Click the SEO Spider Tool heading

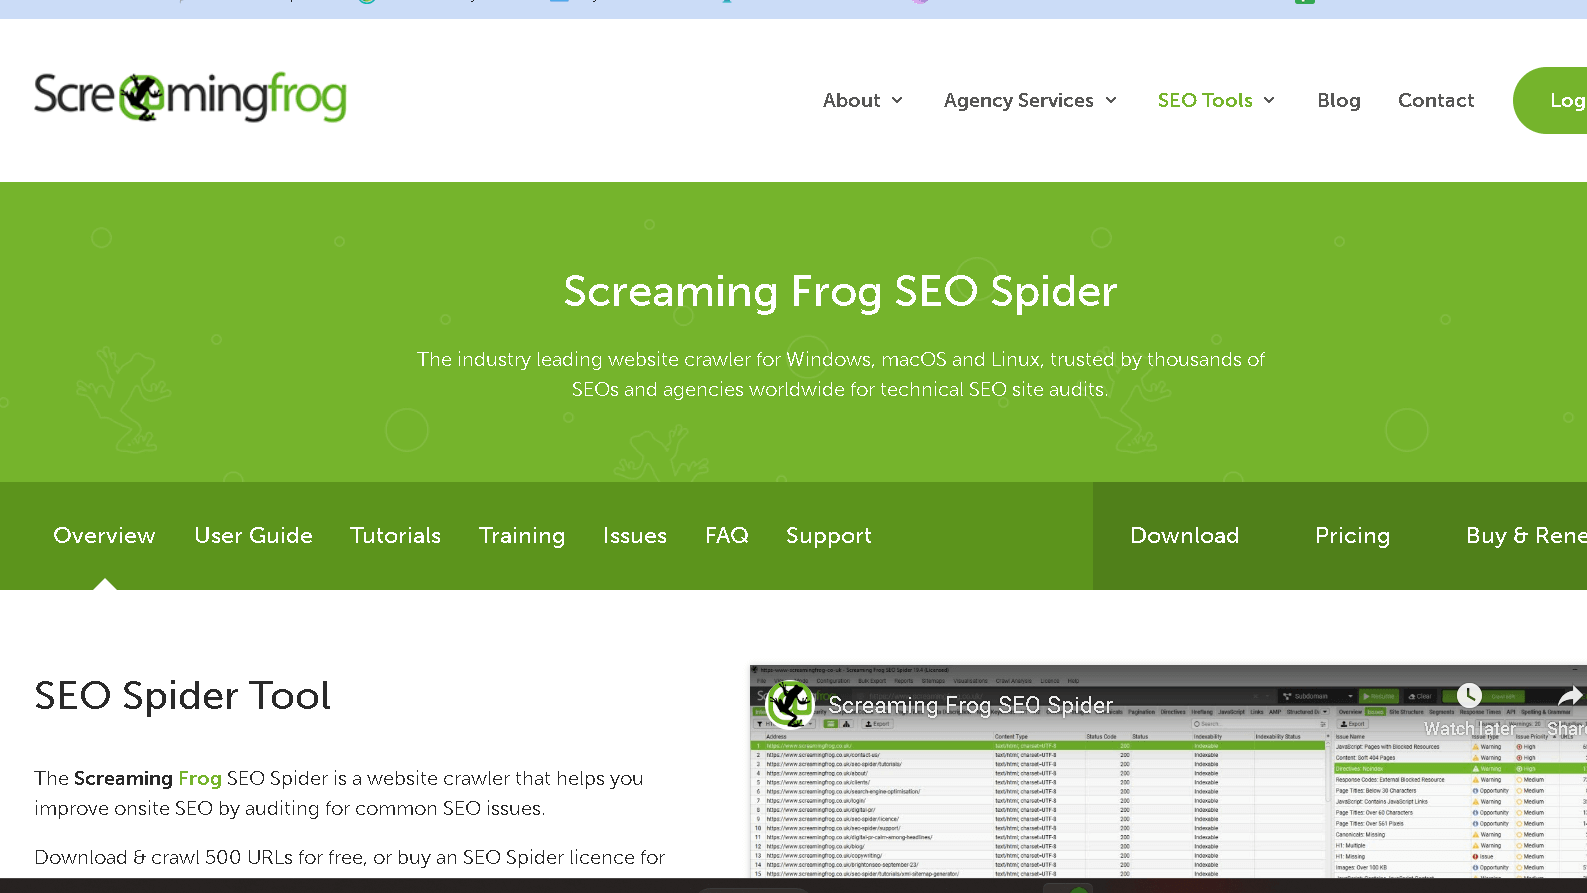(x=182, y=695)
